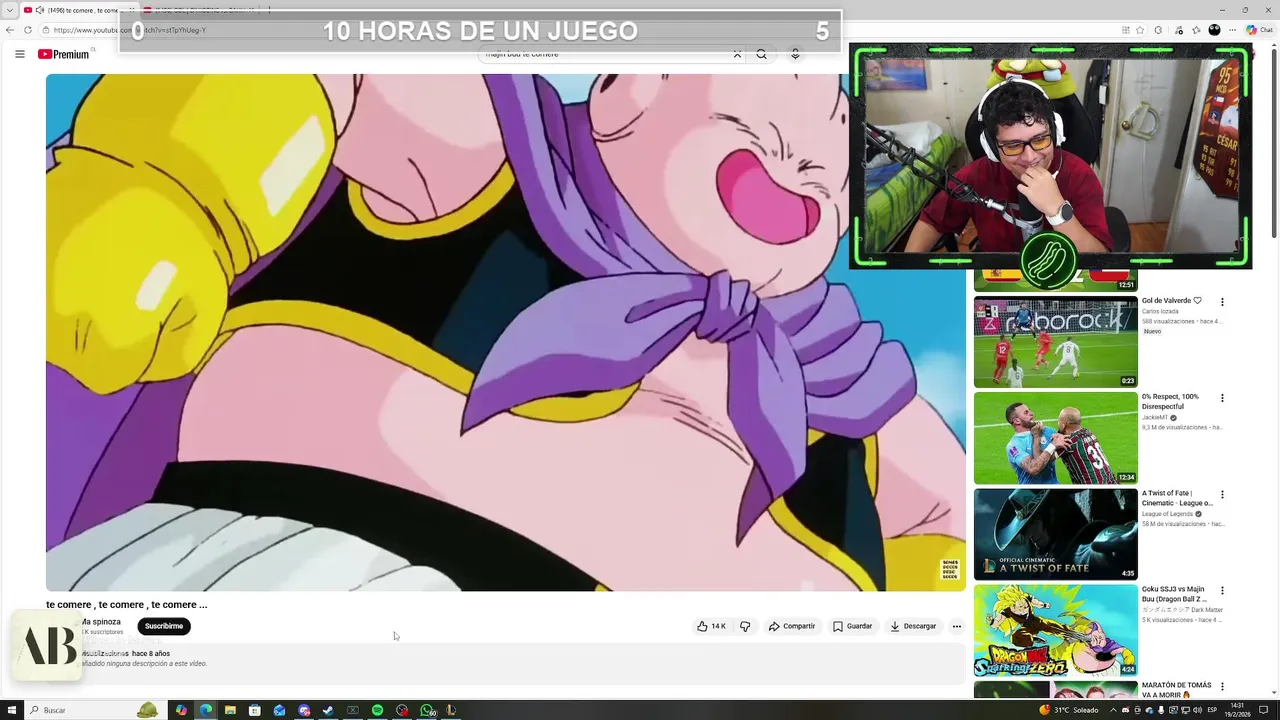Visit the League of Legends channel
The width and height of the screenshot is (1280, 720).
(1167, 514)
